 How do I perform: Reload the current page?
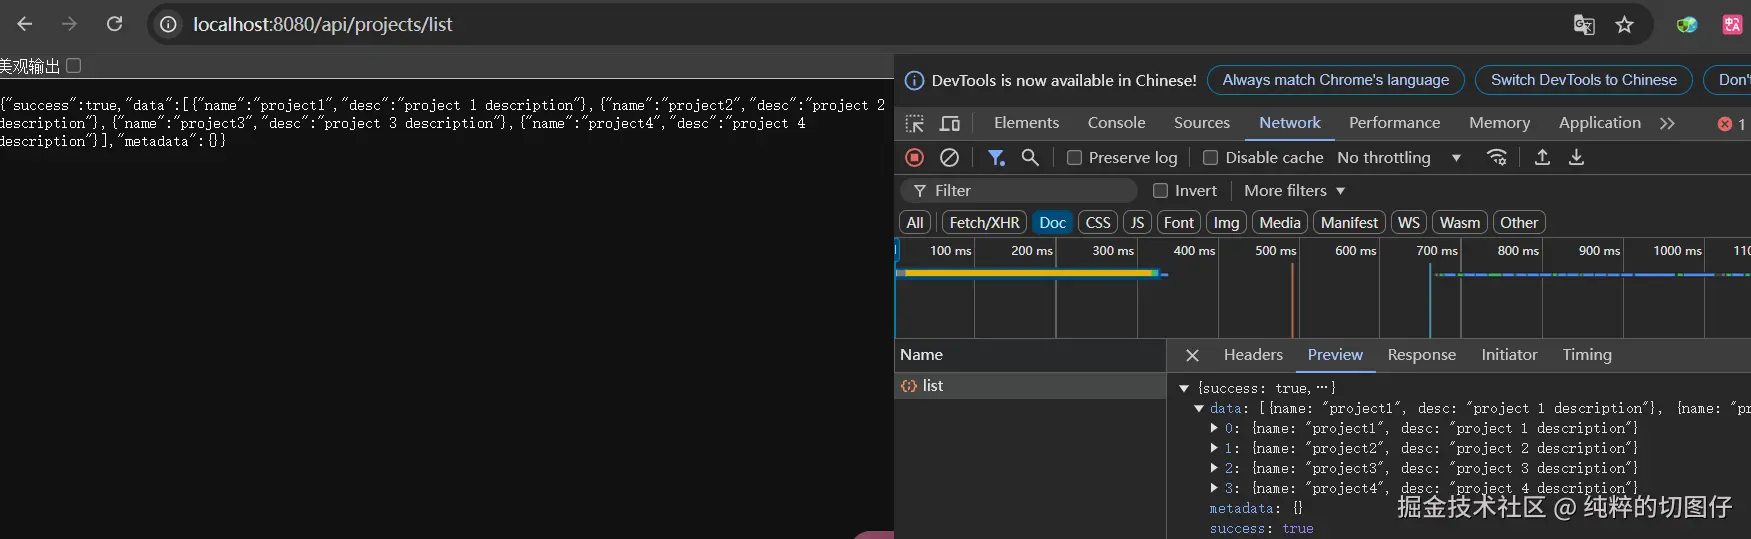[x=115, y=24]
